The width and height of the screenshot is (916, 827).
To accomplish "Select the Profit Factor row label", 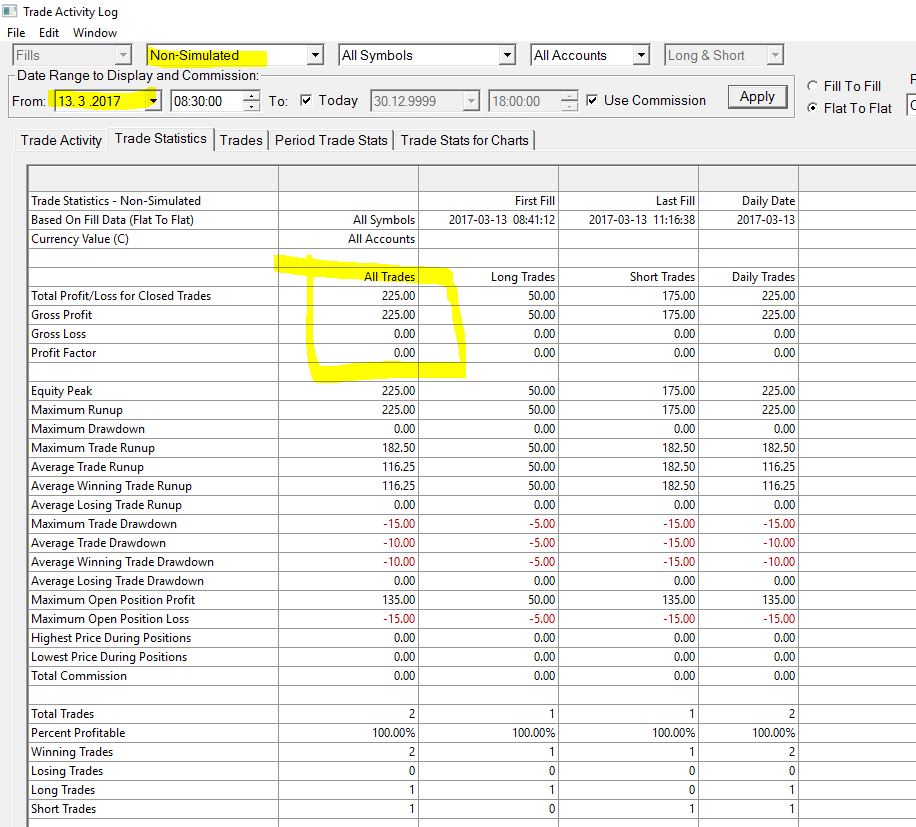I will 64,353.
